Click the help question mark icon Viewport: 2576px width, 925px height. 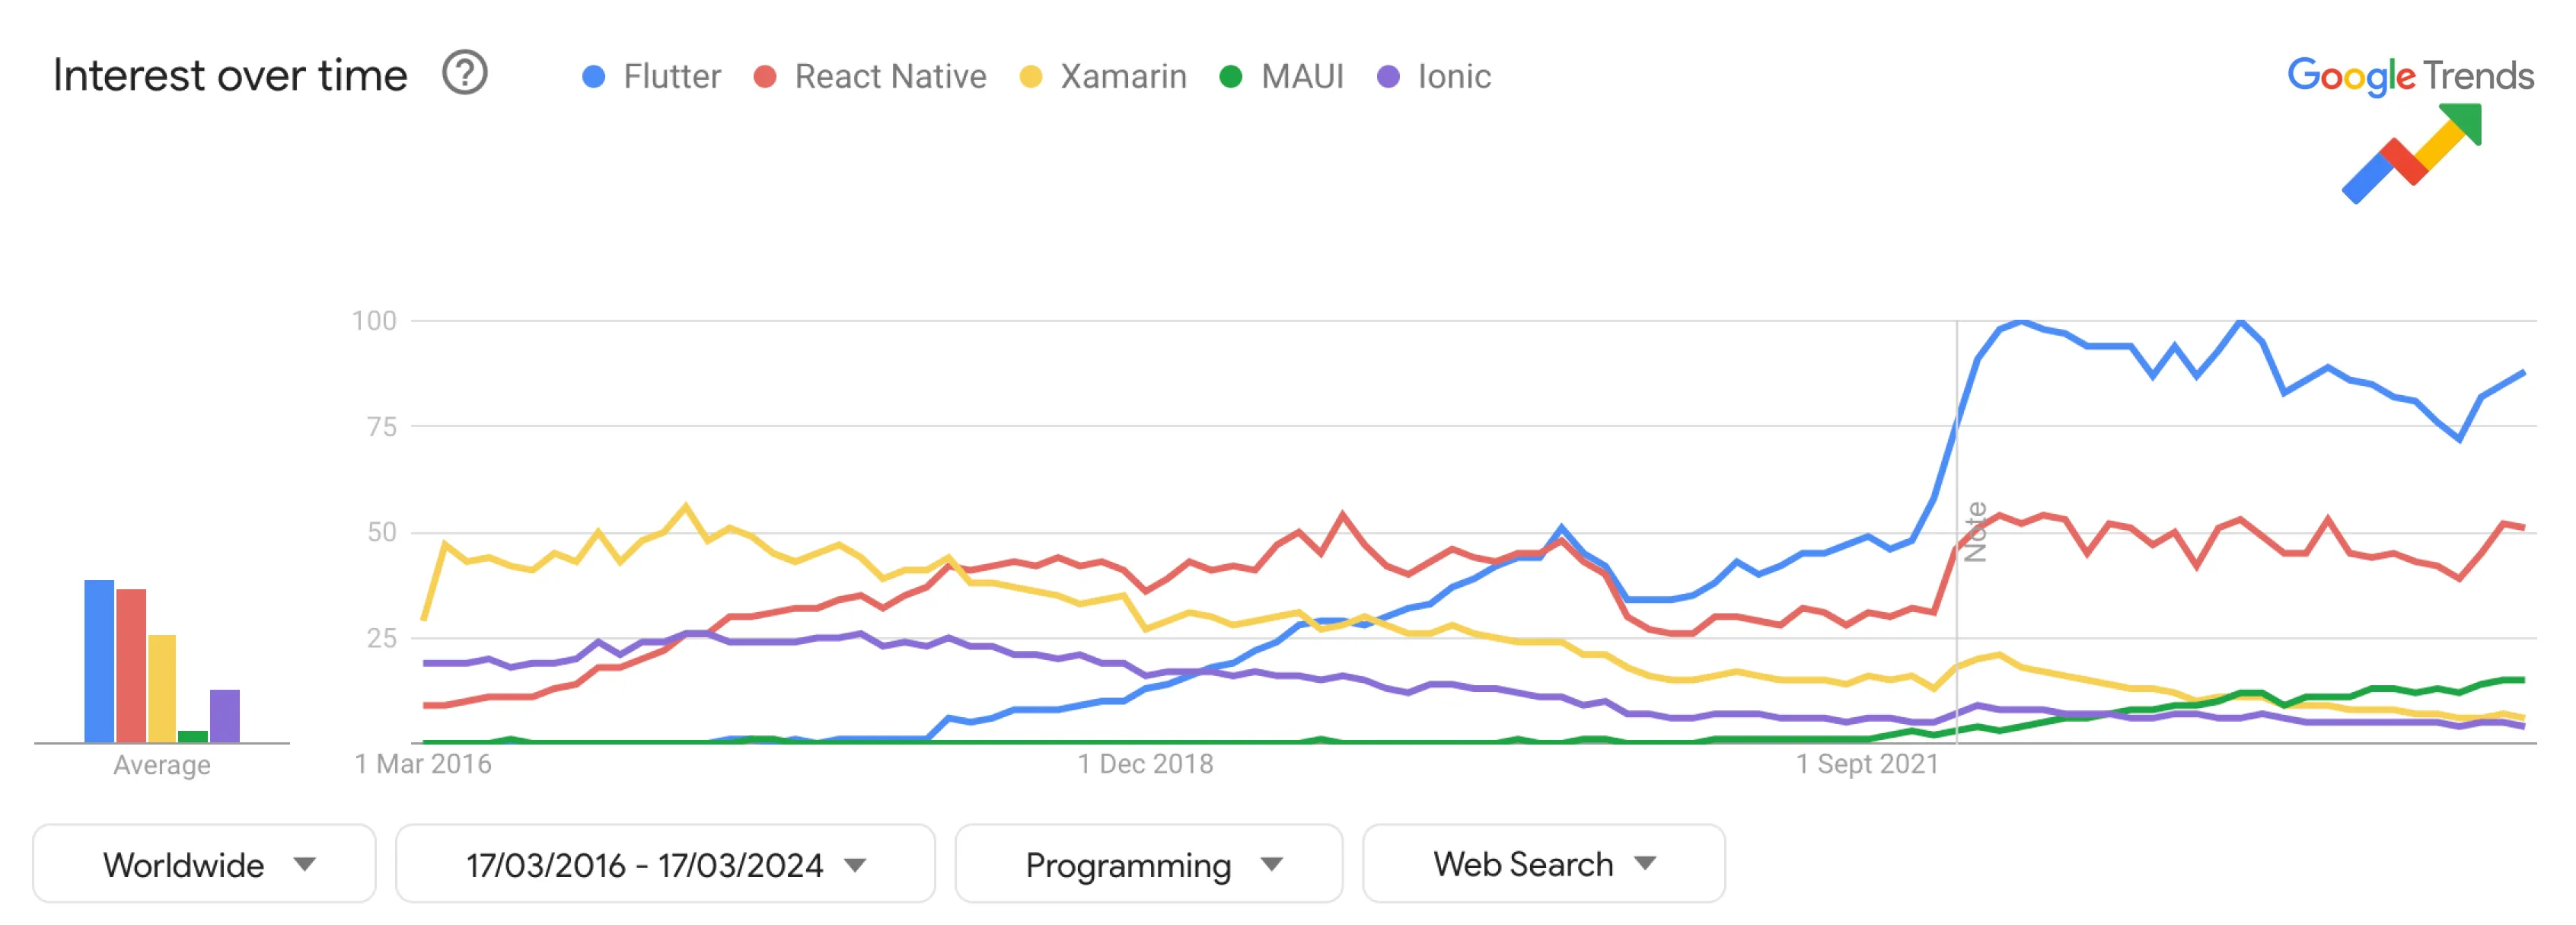pos(464,74)
